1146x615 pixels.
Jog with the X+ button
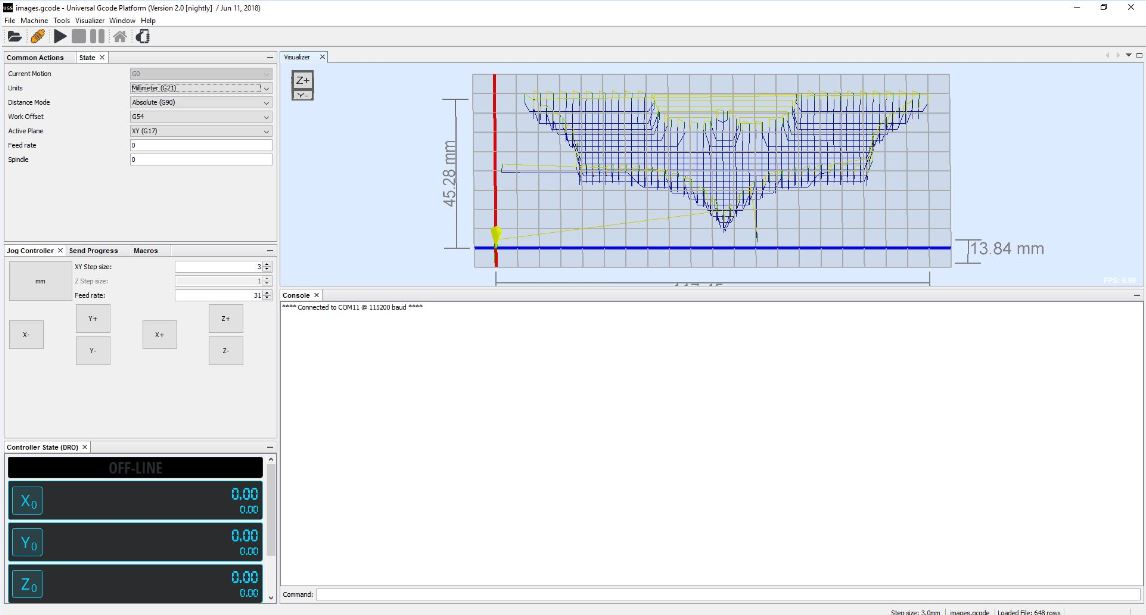(159, 334)
